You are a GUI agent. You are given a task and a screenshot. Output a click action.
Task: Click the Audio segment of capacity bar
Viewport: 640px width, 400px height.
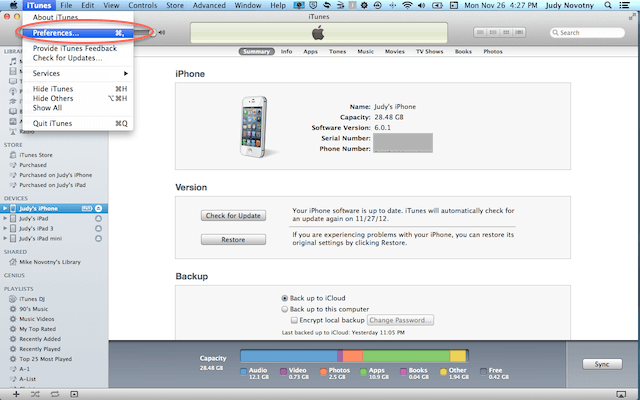click(x=289, y=356)
